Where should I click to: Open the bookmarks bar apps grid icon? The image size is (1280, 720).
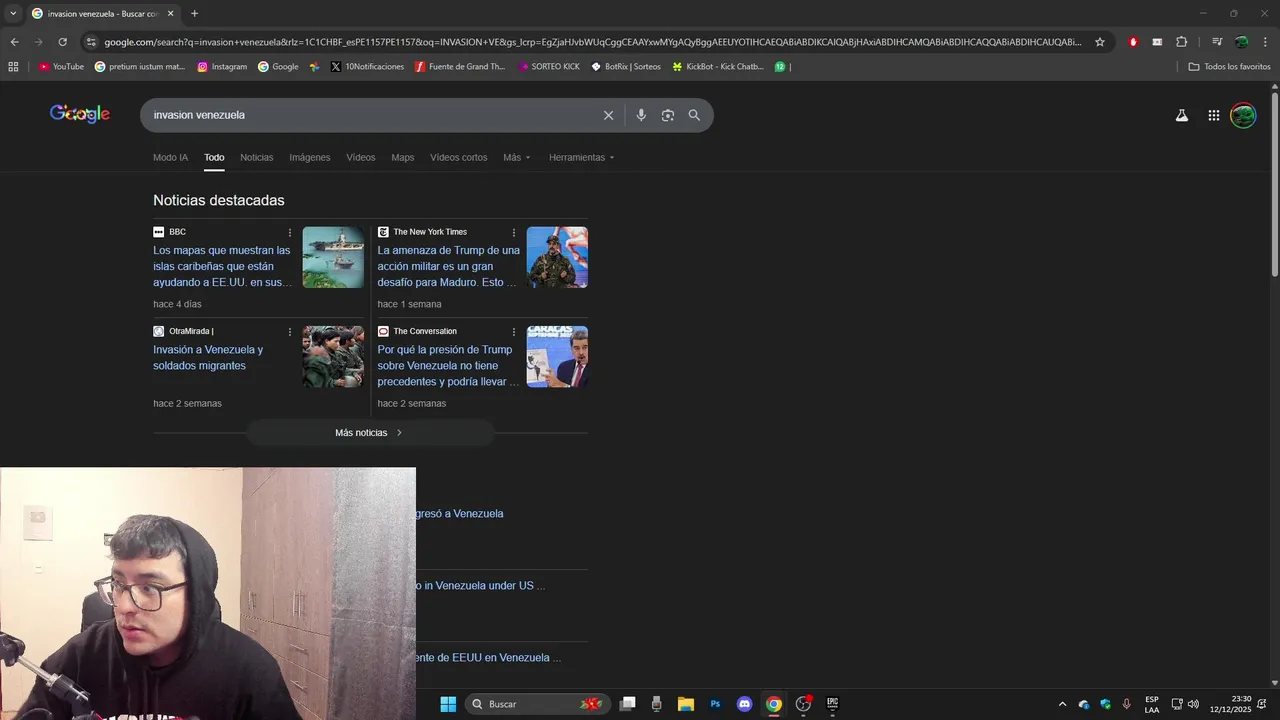[13, 67]
